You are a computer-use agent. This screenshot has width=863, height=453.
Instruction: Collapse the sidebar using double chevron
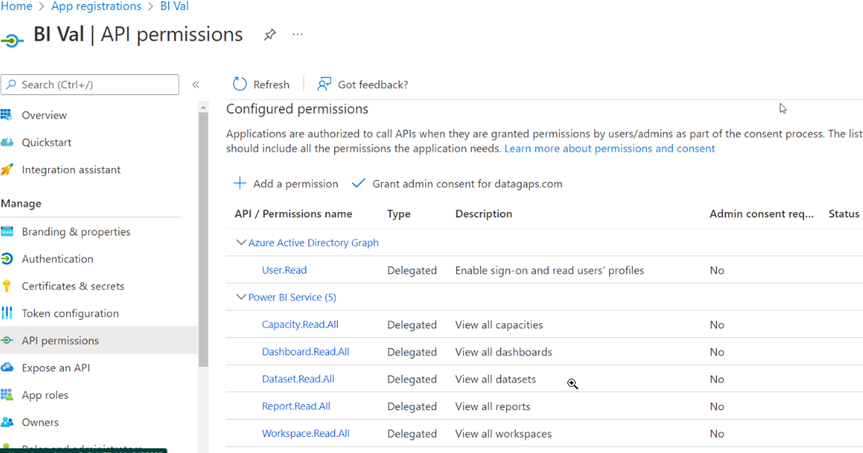pos(196,85)
